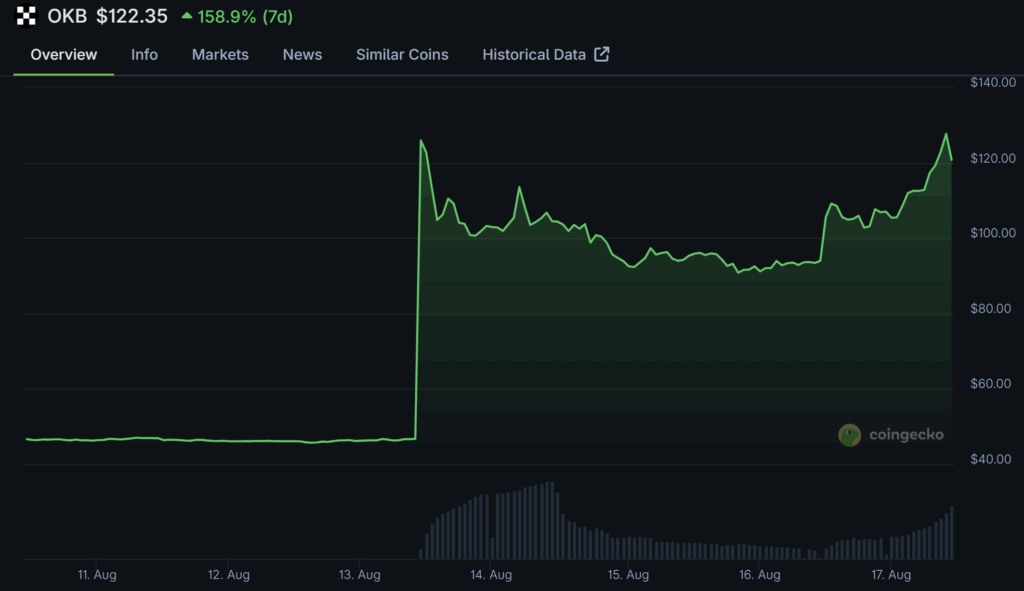Click the 15. Aug date label

coord(628,575)
